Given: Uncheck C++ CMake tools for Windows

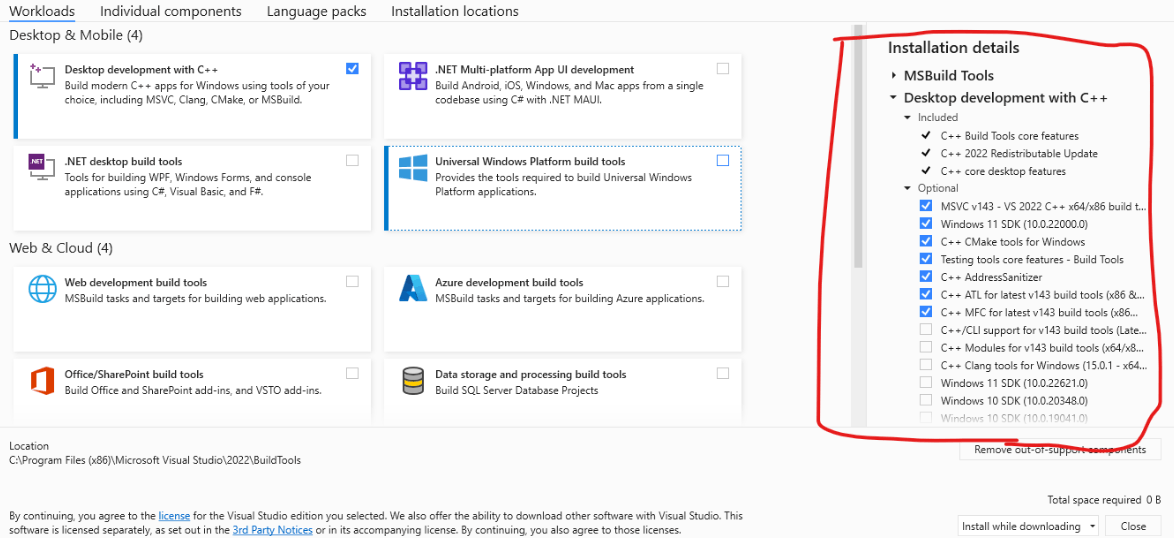Looking at the screenshot, I should pyautogui.click(x=926, y=241).
